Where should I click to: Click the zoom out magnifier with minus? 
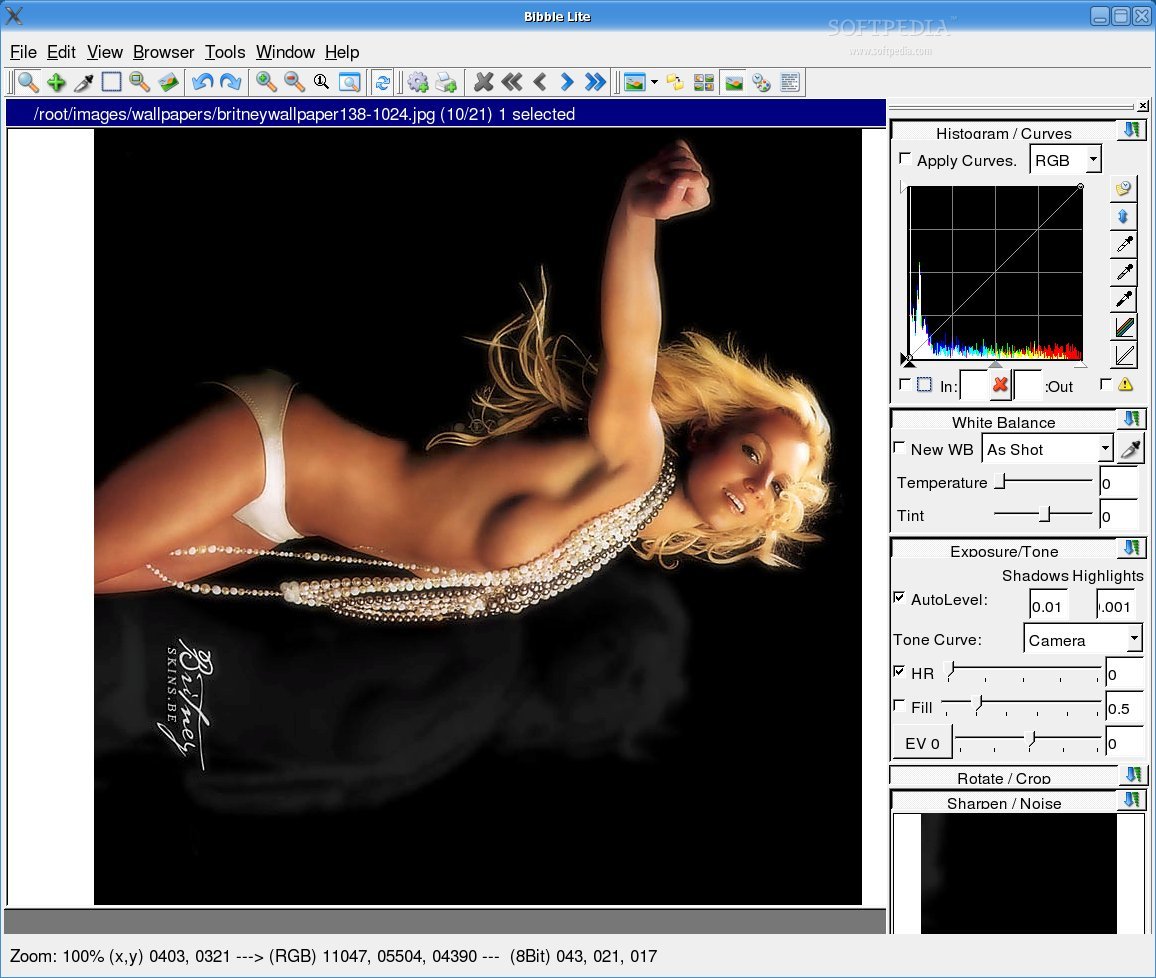[293, 82]
